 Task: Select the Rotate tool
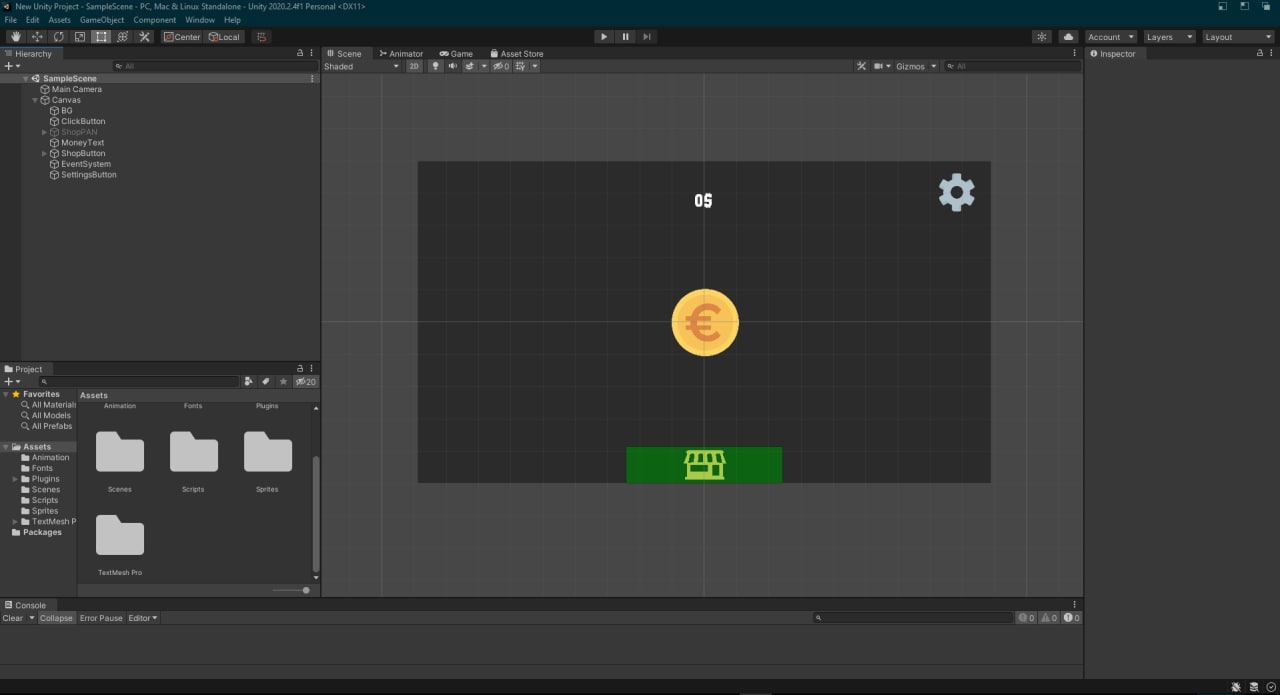(x=59, y=37)
